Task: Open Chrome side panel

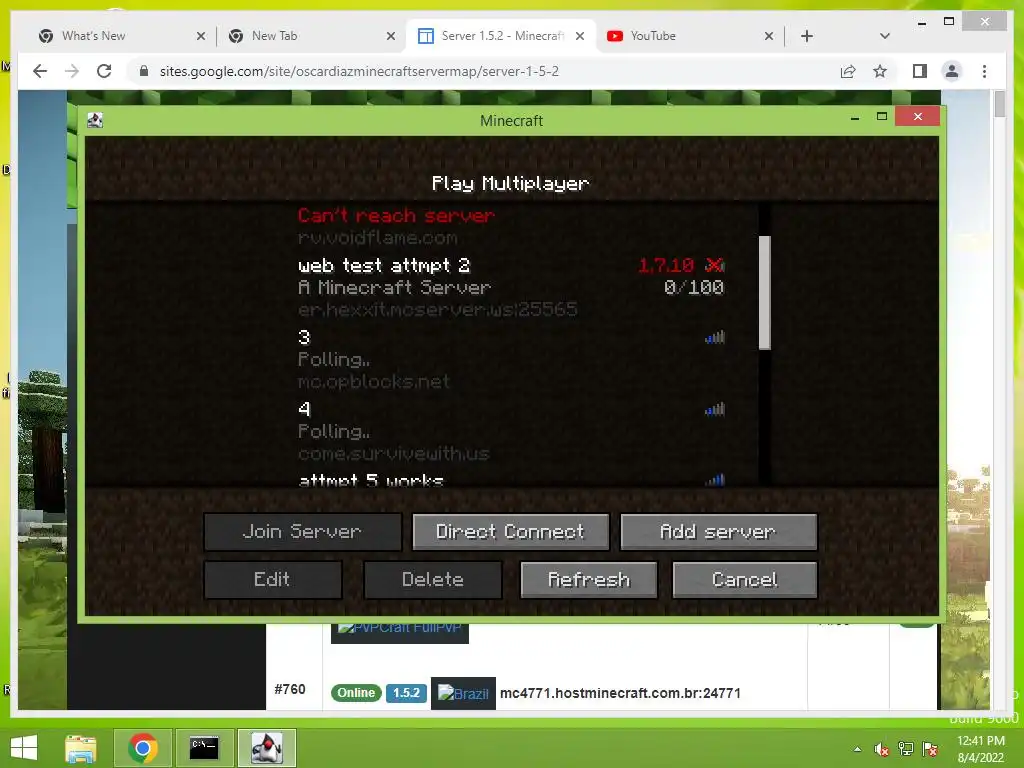Action: click(920, 71)
